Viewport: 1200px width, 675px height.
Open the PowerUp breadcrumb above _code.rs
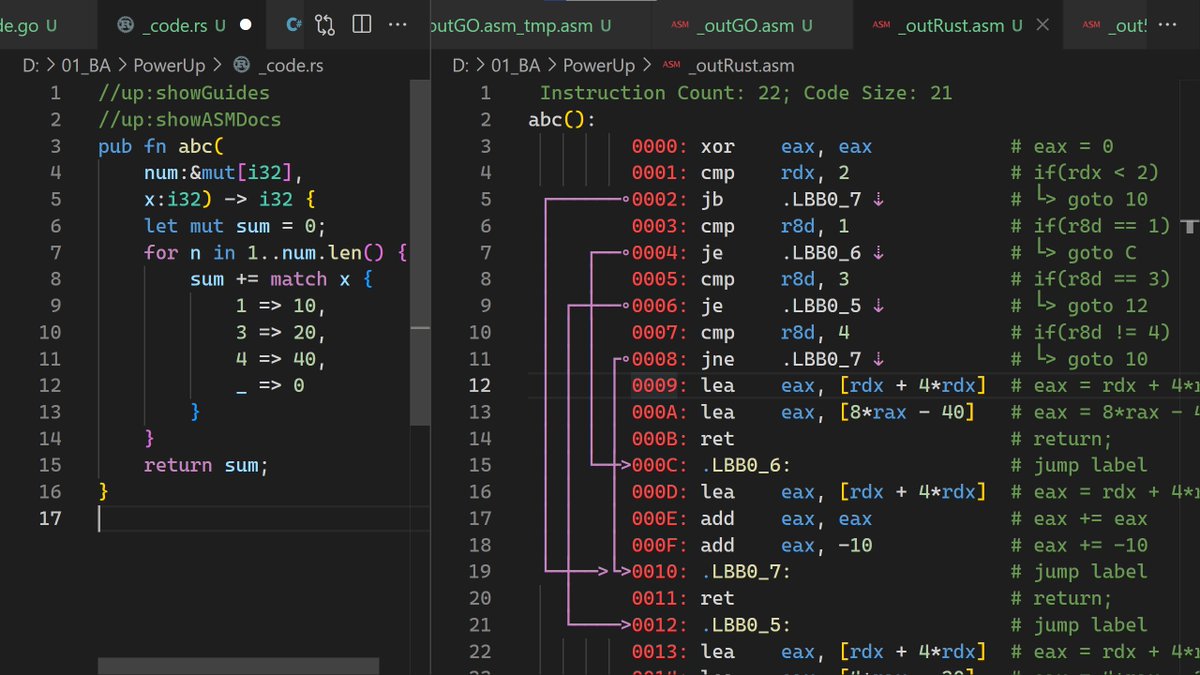click(x=171, y=66)
